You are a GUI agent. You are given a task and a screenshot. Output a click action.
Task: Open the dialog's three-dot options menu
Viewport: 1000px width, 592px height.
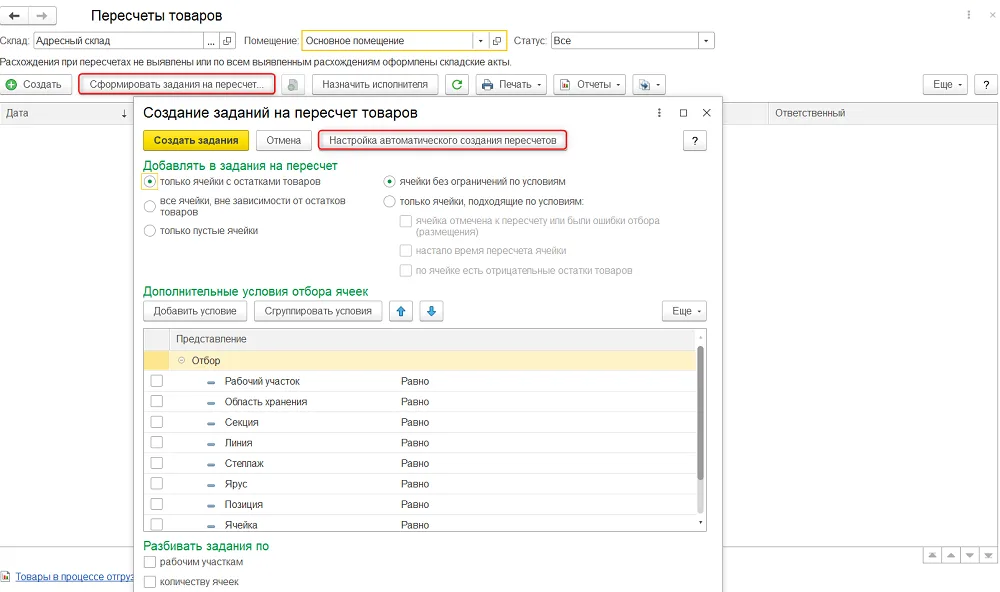(659, 113)
